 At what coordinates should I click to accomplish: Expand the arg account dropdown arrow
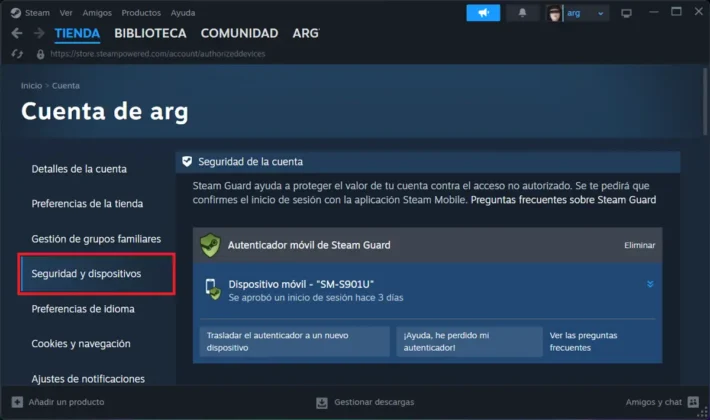600,14
